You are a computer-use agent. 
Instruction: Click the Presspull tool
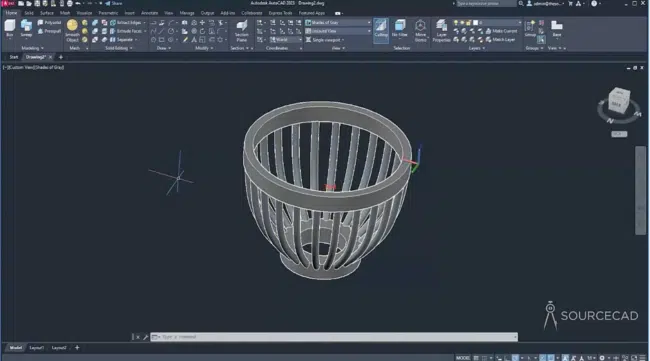pyautogui.click(x=49, y=31)
